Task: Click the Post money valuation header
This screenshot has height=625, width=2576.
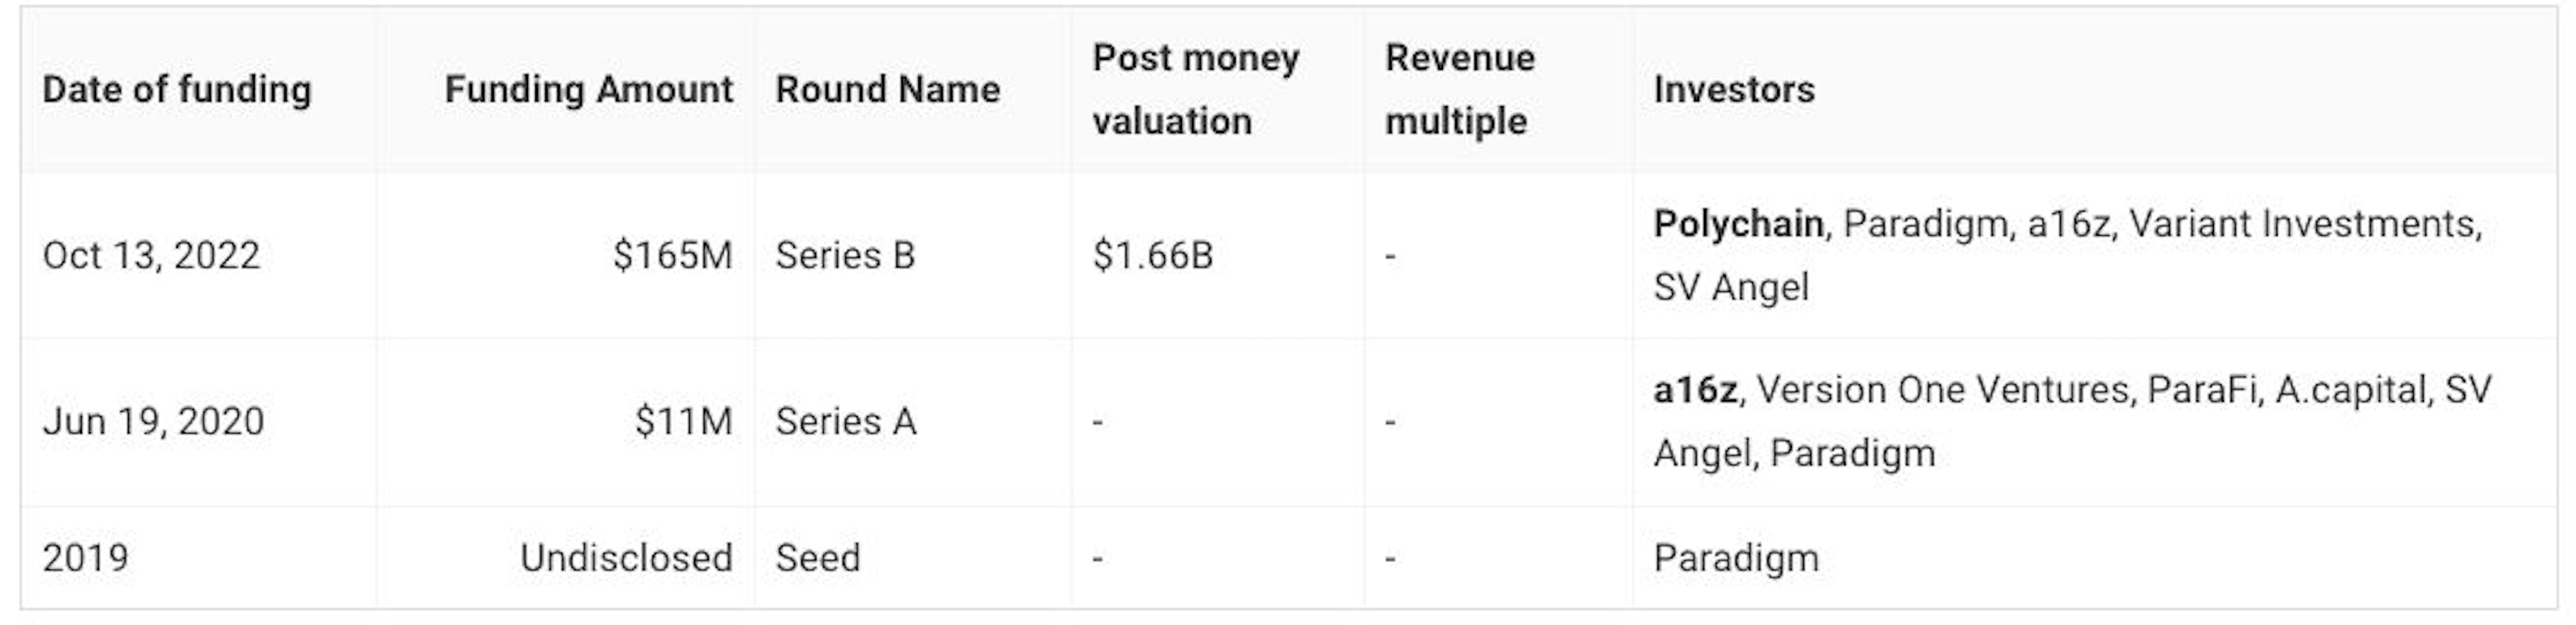Action: [x=1195, y=90]
